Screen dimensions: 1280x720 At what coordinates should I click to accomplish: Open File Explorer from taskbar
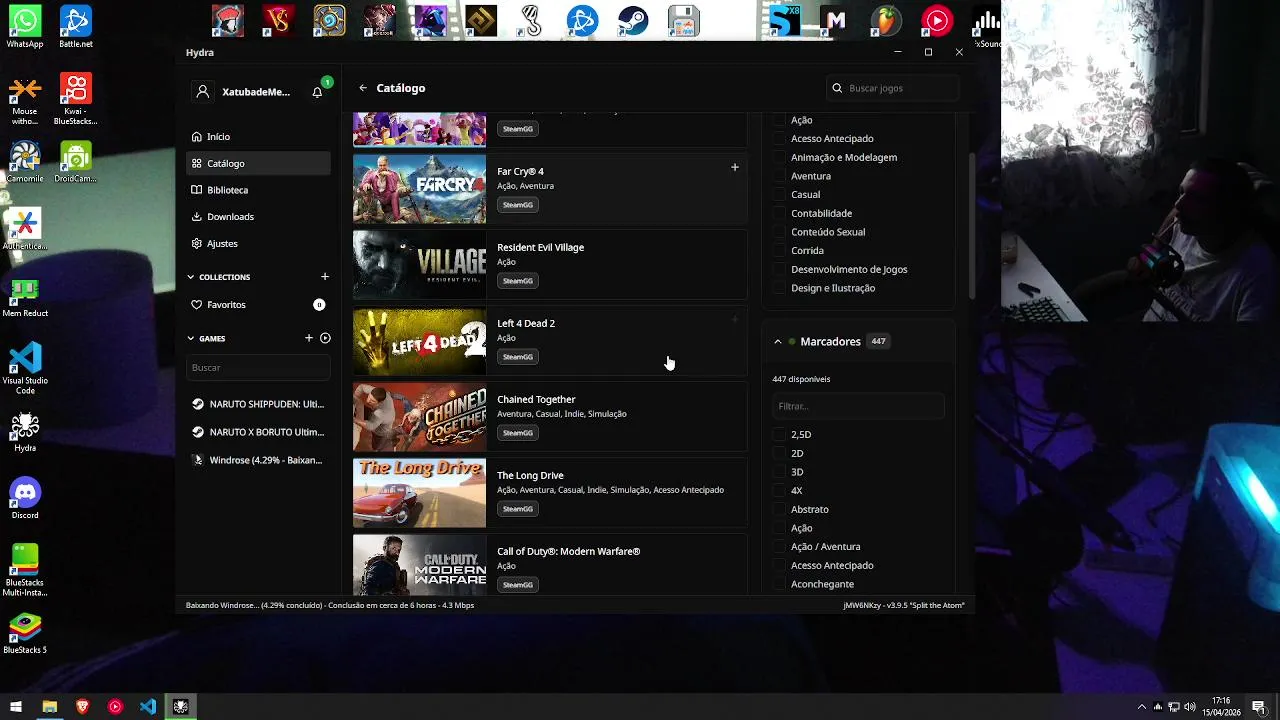click(49, 707)
